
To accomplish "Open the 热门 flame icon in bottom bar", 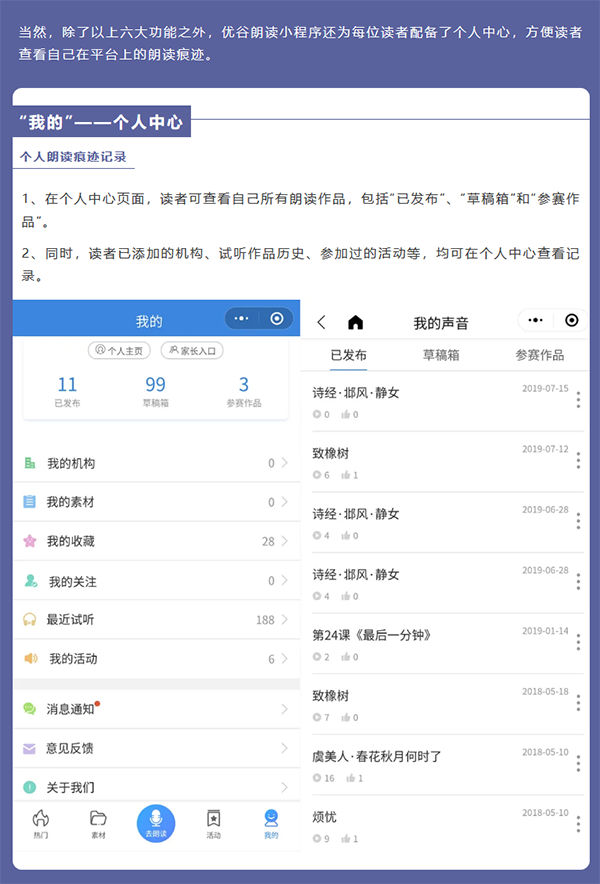I will click(x=41, y=822).
